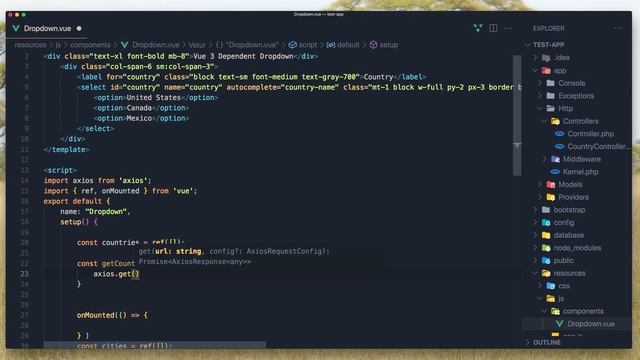Expand the Providers folder chevron

540,197
